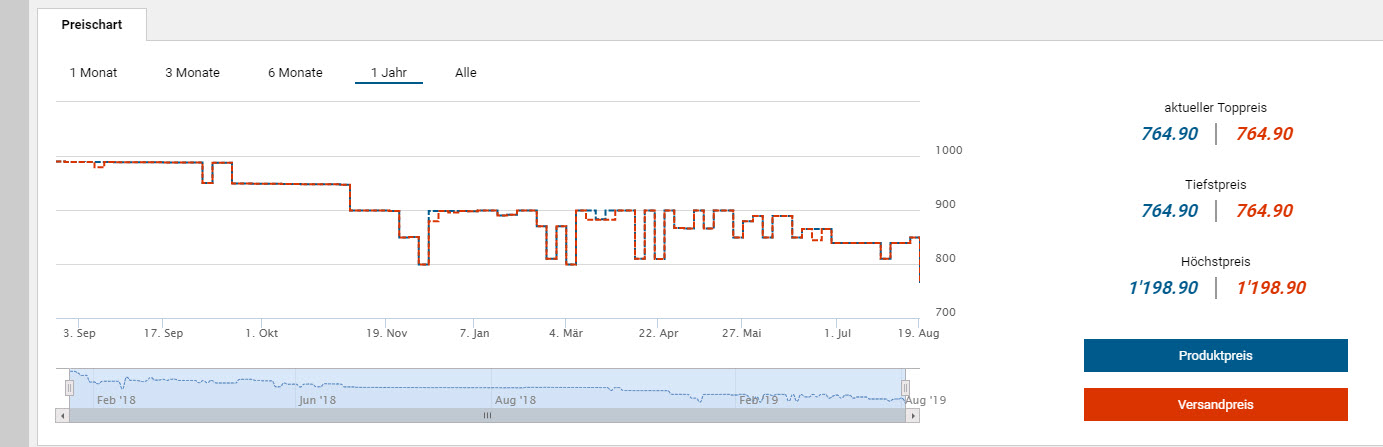Toggle the blue Produktpreis series button
The height and width of the screenshot is (447, 1383).
pos(1215,355)
